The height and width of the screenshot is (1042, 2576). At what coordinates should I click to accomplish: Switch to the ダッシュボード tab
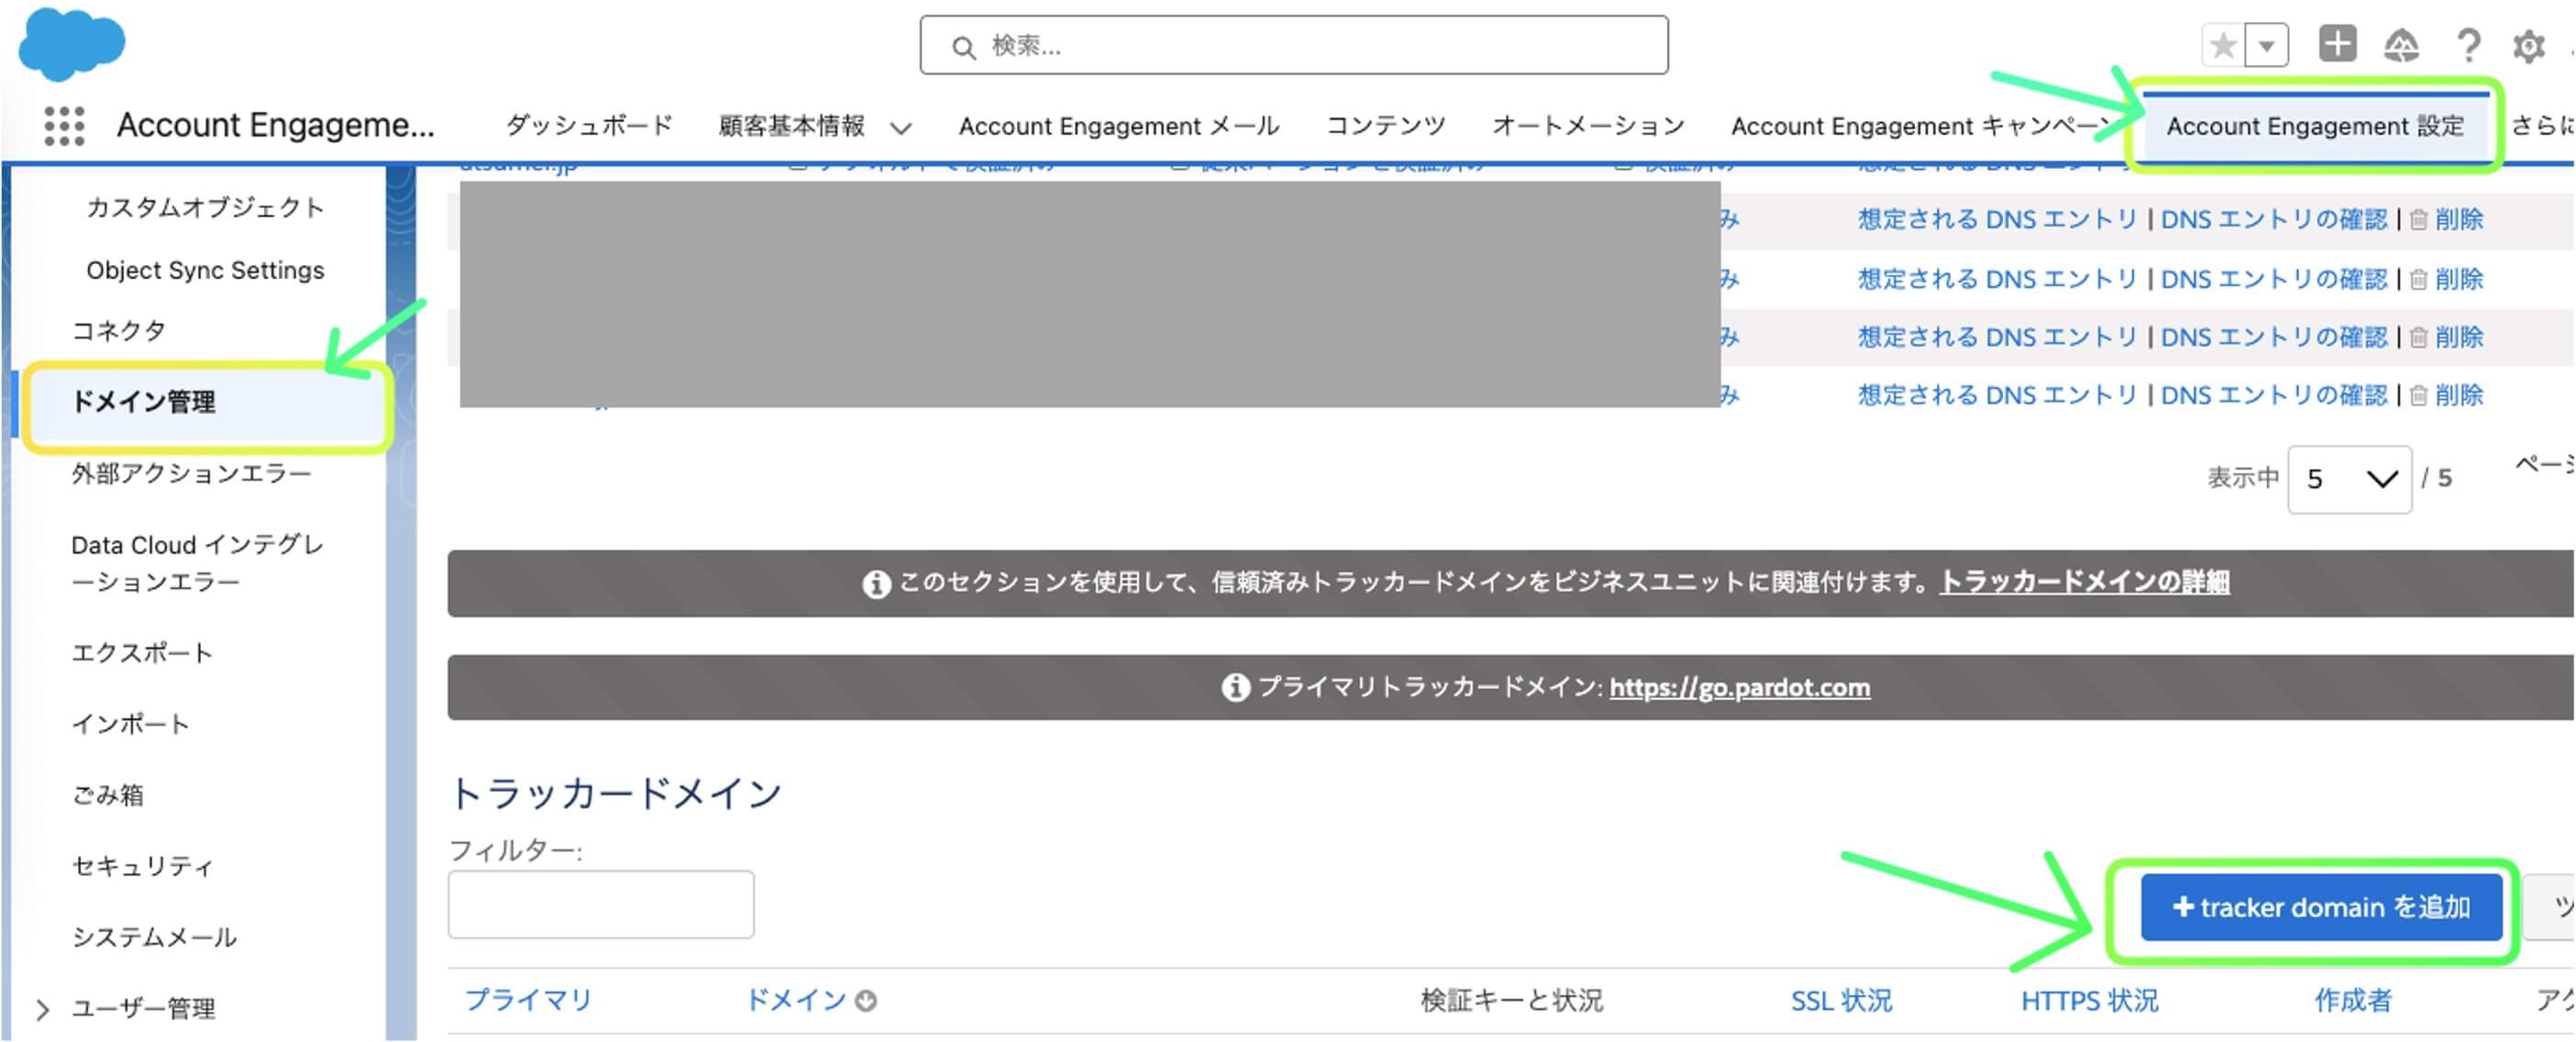pos(589,126)
